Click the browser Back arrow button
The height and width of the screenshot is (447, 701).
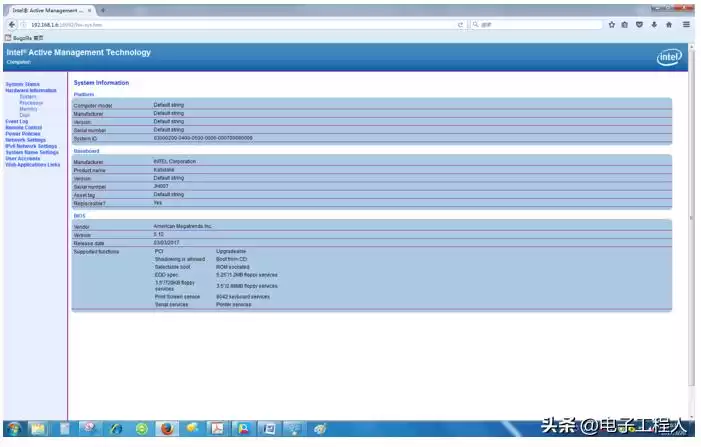12,24
